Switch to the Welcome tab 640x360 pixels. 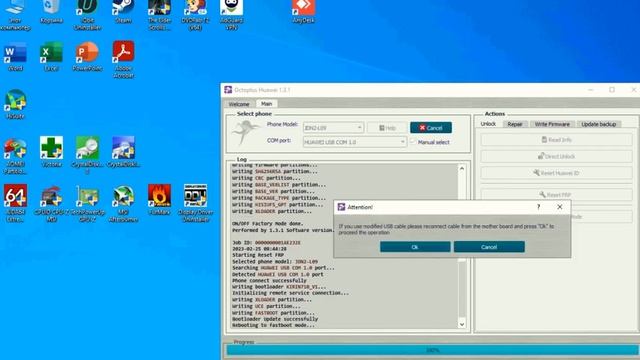click(x=239, y=104)
